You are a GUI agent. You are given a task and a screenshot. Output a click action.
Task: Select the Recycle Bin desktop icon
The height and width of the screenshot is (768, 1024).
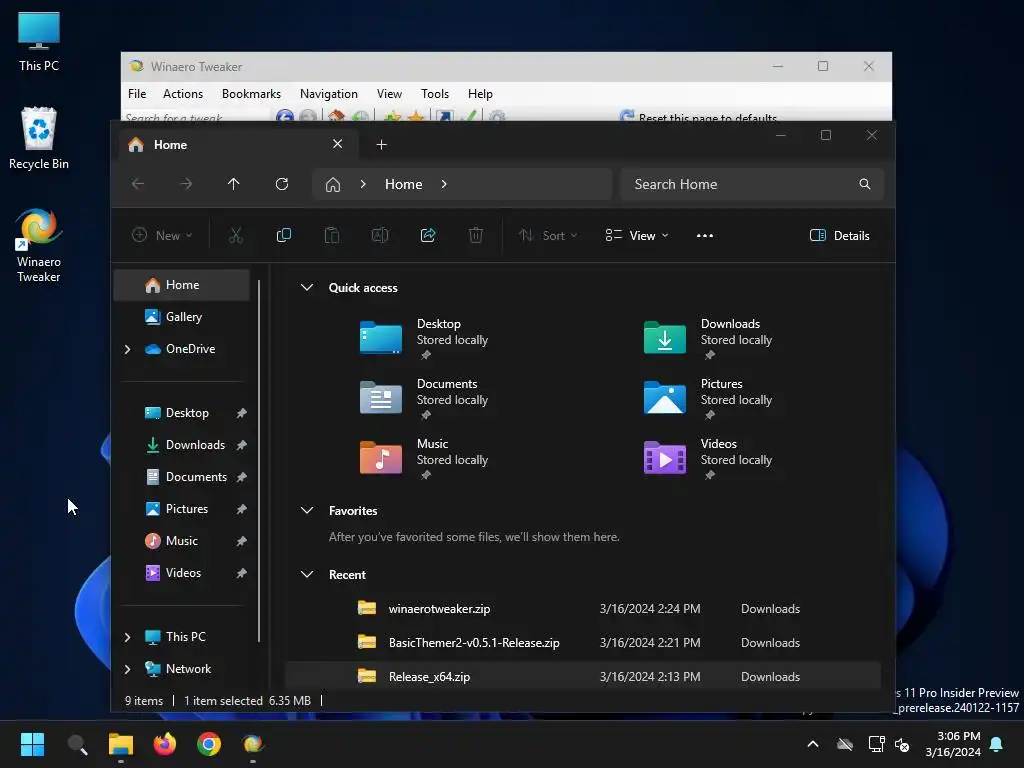(39, 138)
